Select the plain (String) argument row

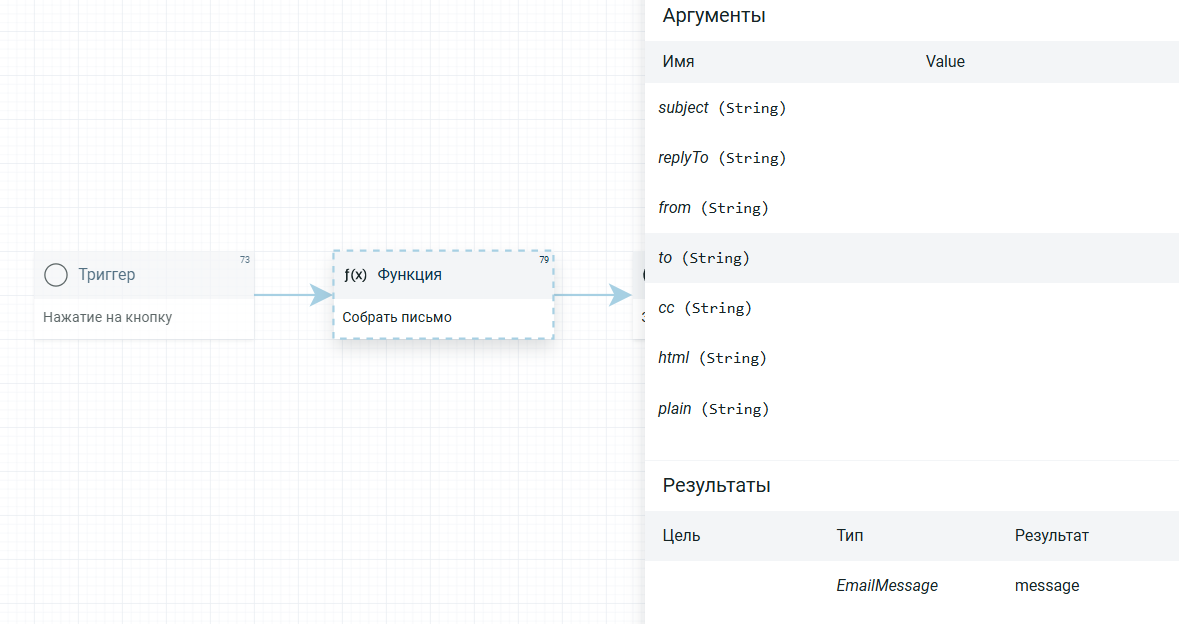[912, 409]
